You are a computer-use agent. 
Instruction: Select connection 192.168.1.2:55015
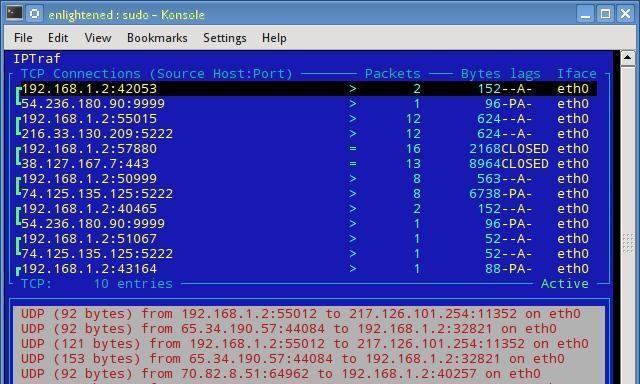89,119
